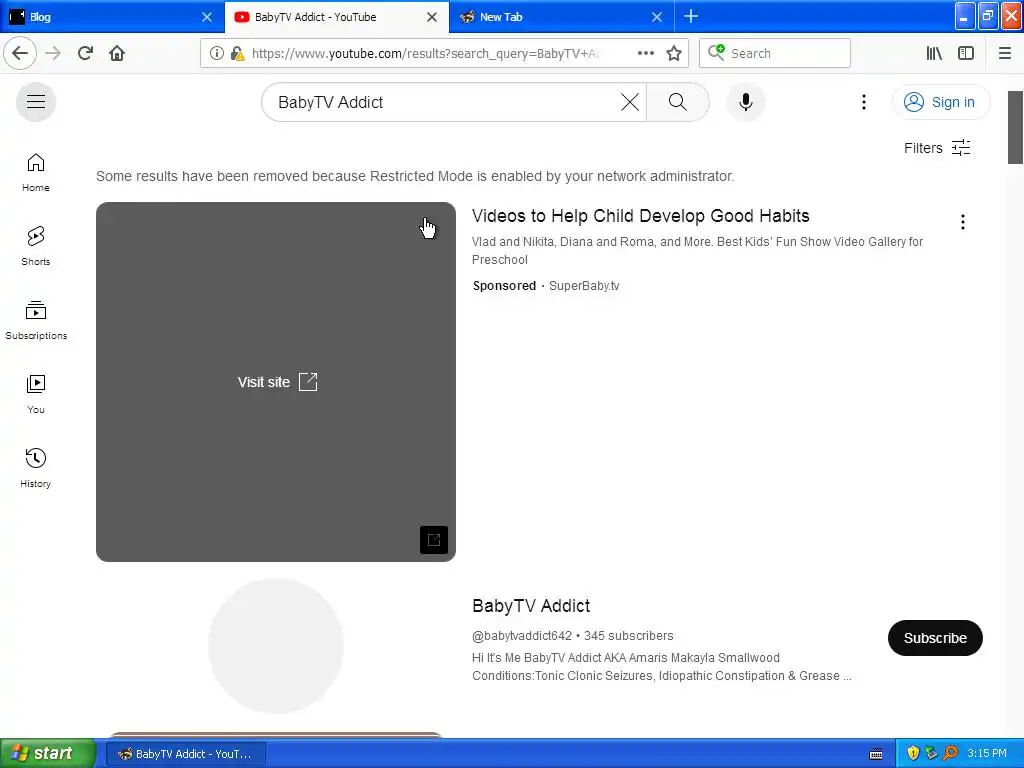The image size is (1024, 768).
Task: Go to the browser home page
Action: (117, 53)
